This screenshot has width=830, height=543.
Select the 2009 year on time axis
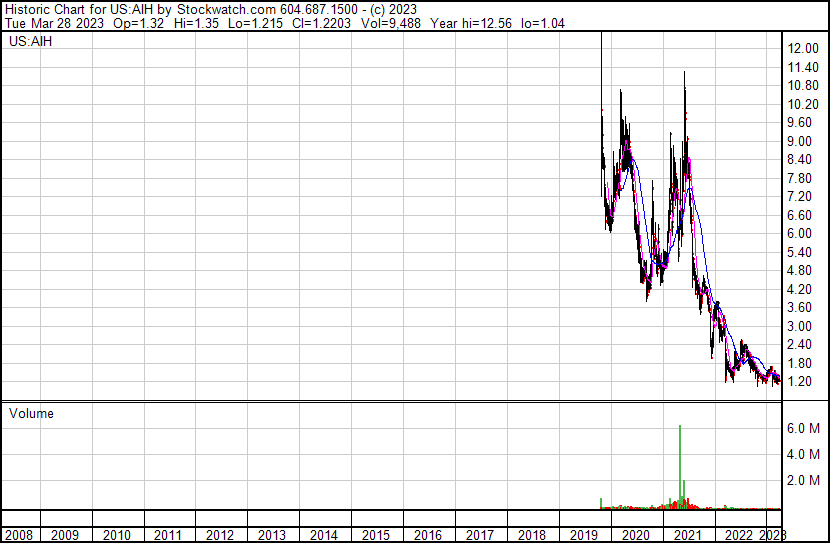(65, 535)
